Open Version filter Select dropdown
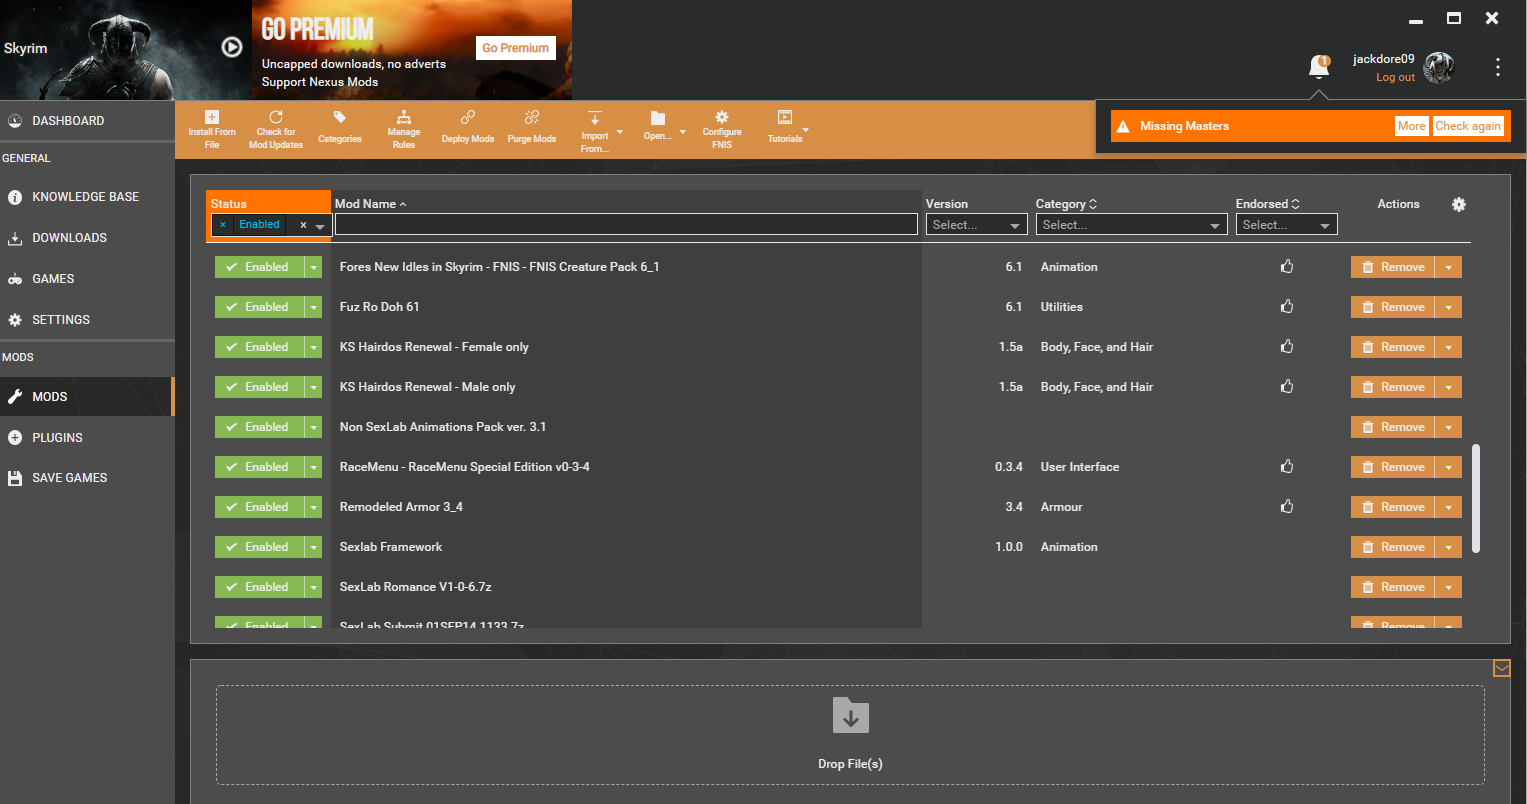 (x=977, y=225)
